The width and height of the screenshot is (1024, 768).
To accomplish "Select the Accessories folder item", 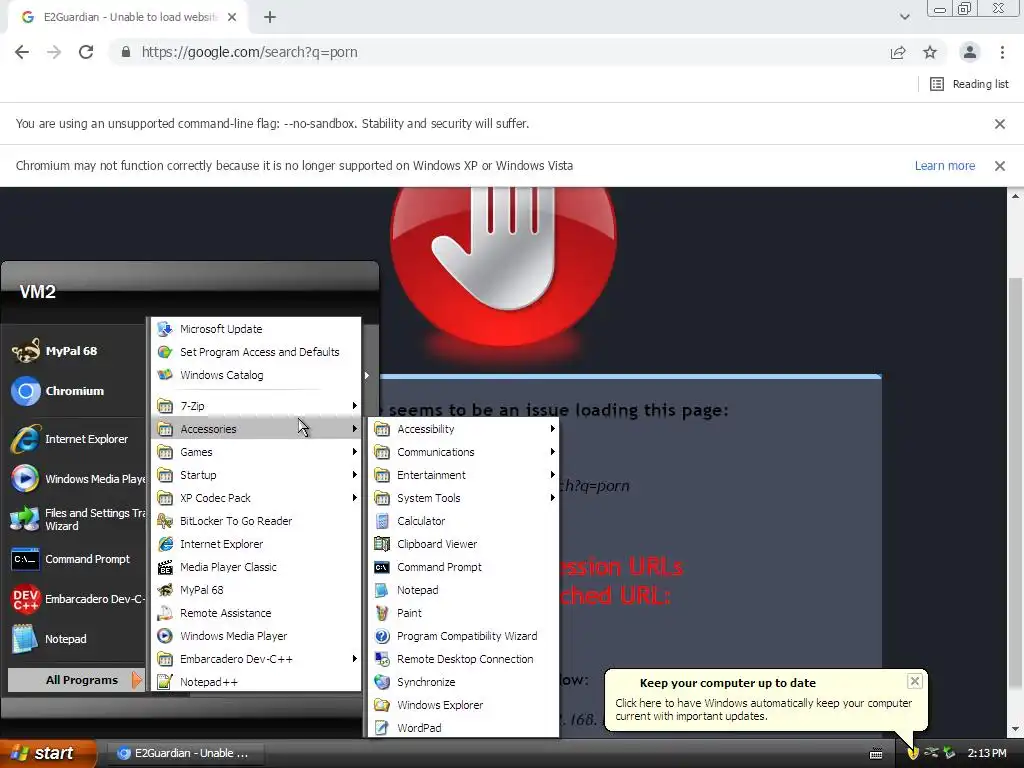I will 256,429.
